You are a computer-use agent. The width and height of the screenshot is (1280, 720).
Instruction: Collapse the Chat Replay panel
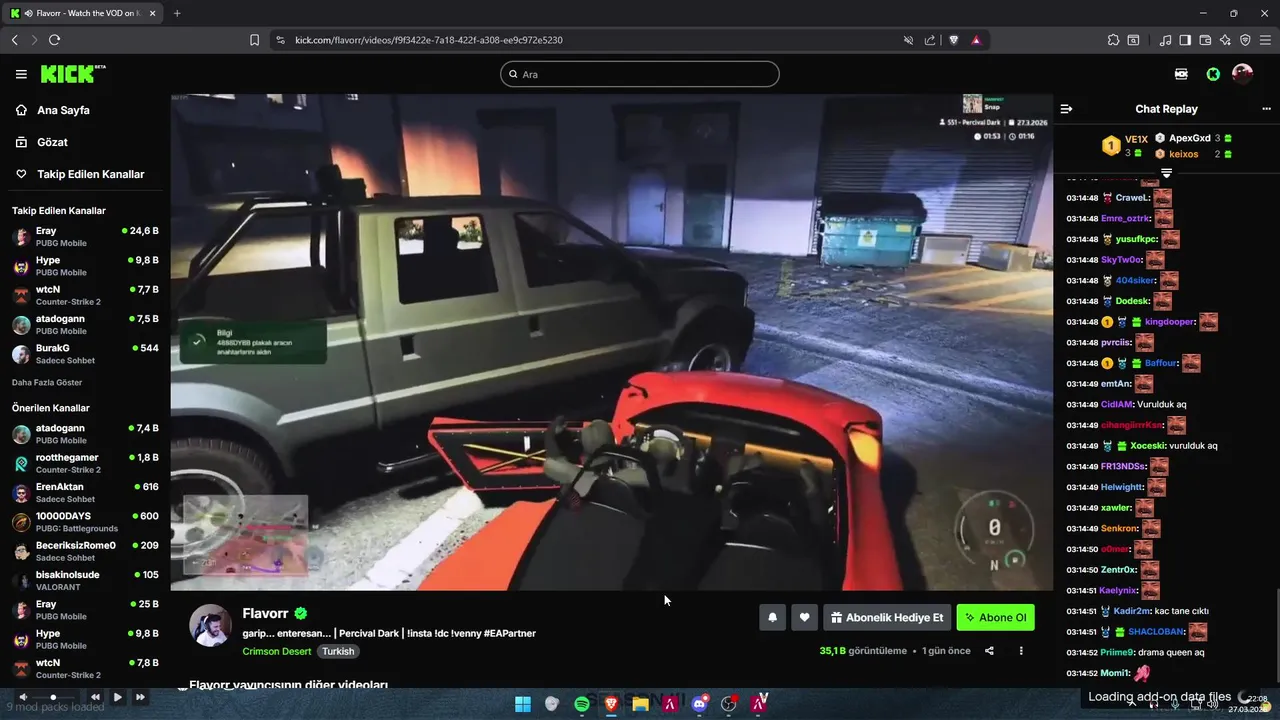tap(1066, 109)
